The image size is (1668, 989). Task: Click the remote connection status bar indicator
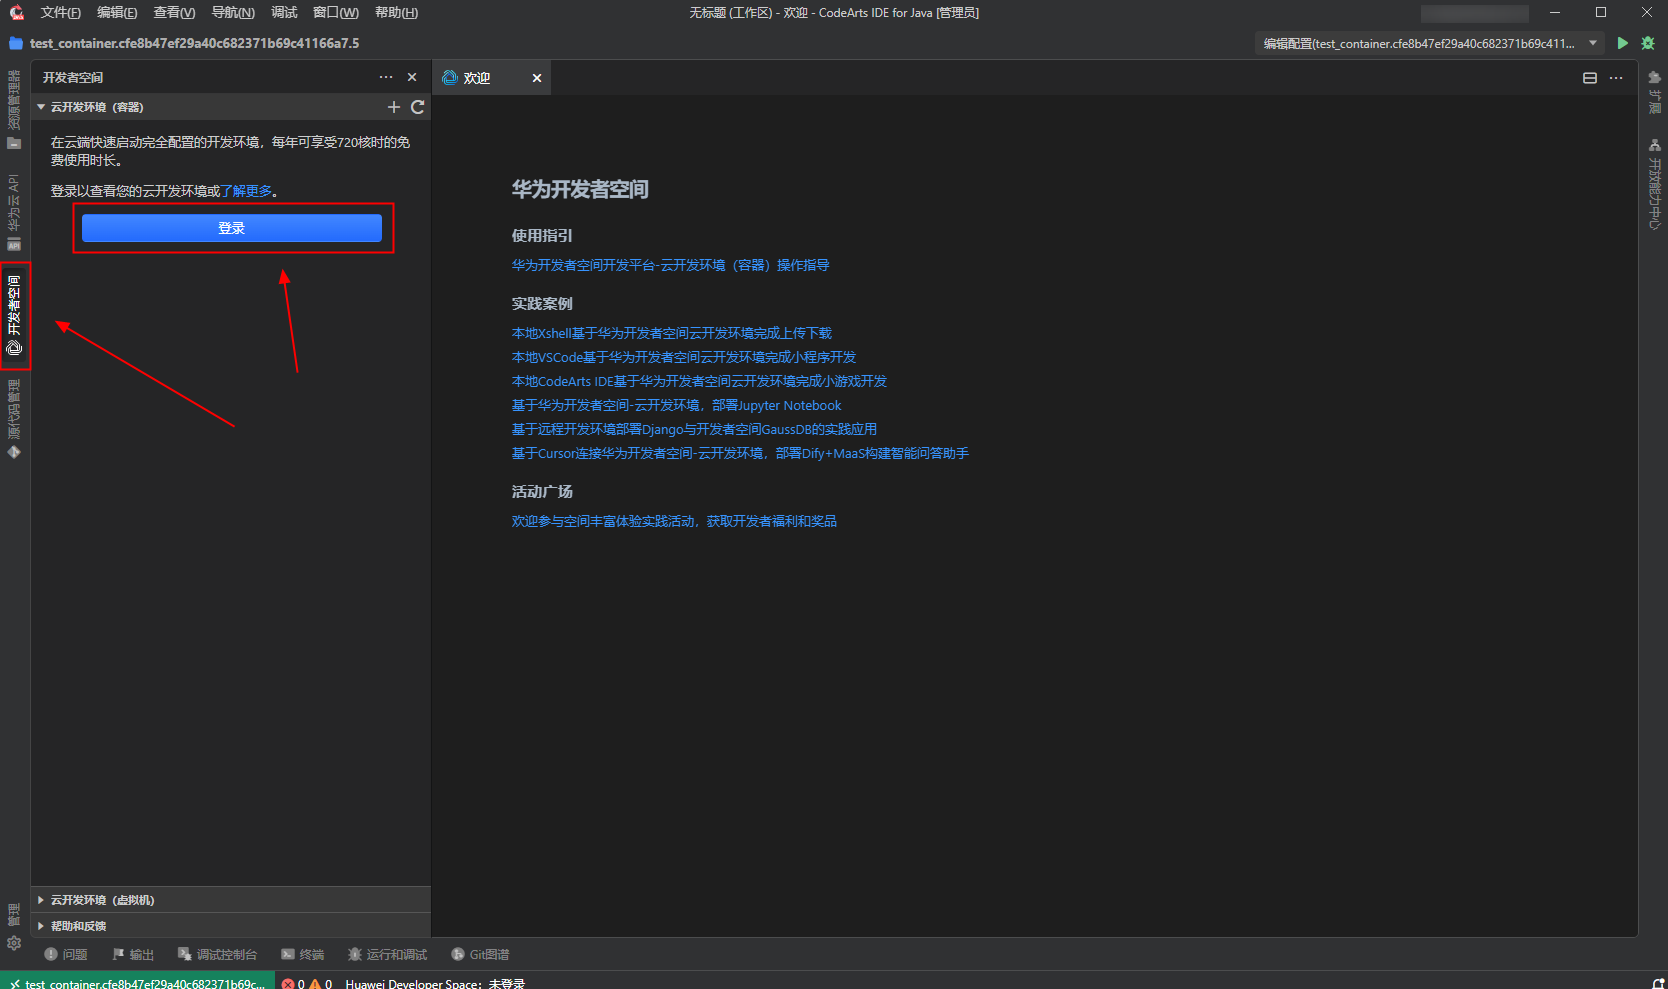click(x=137, y=983)
